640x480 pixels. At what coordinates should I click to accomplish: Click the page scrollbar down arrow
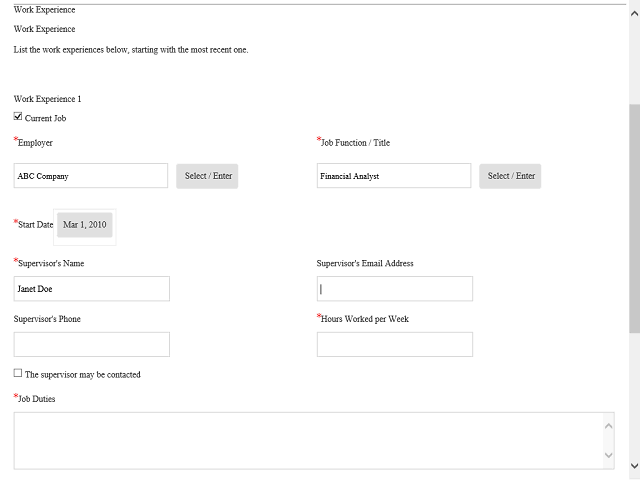634,466
